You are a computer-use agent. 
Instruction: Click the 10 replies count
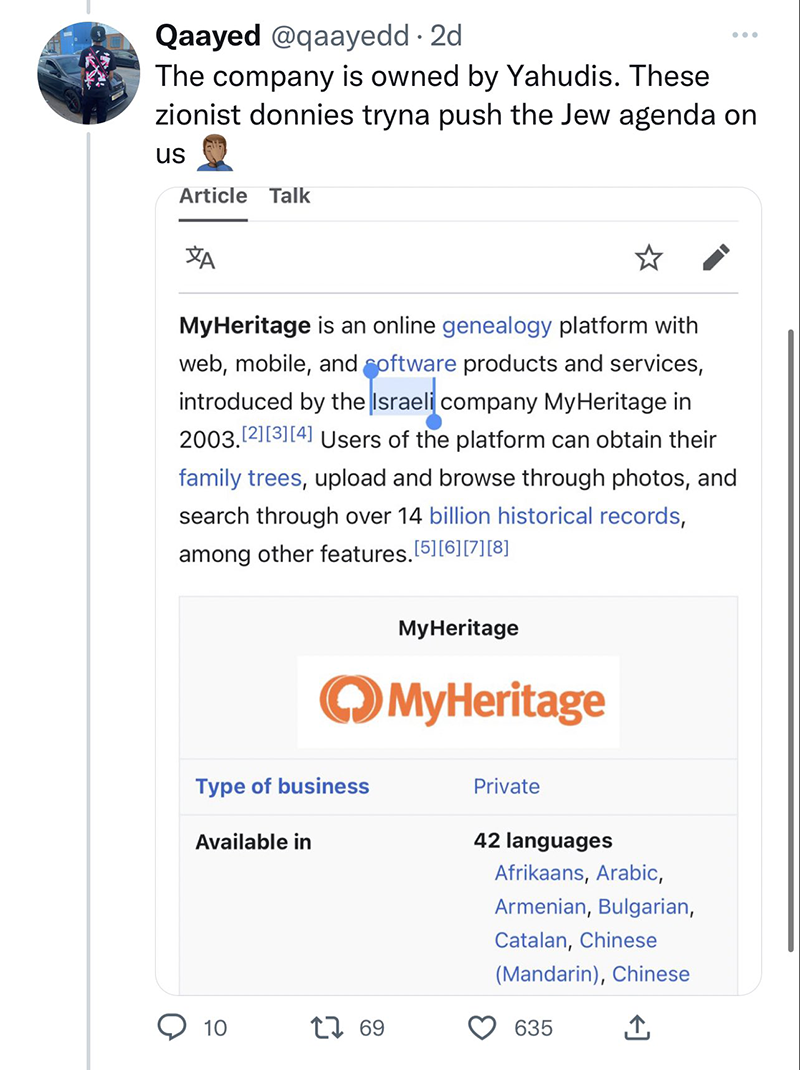click(x=215, y=1028)
